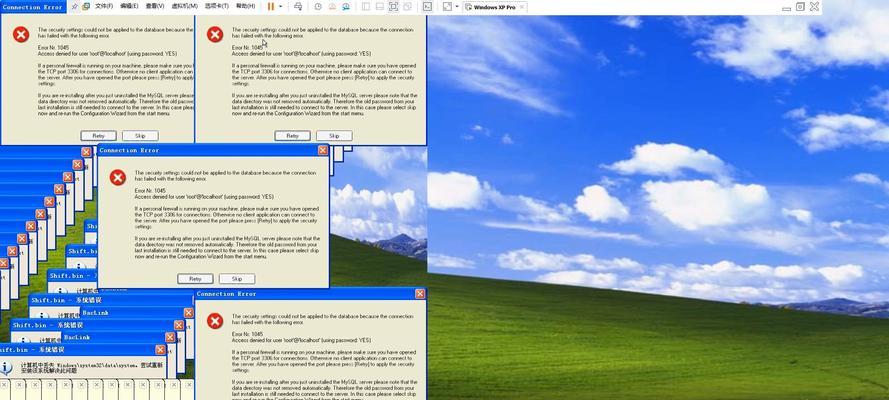Click the red error icon in the top-middle dialog
This screenshot has height=400, width=889.
coord(215,35)
